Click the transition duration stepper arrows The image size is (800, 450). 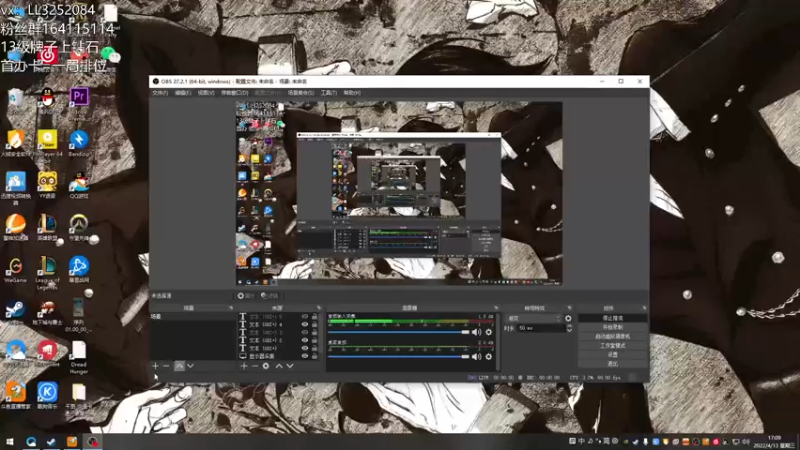click(x=569, y=328)
